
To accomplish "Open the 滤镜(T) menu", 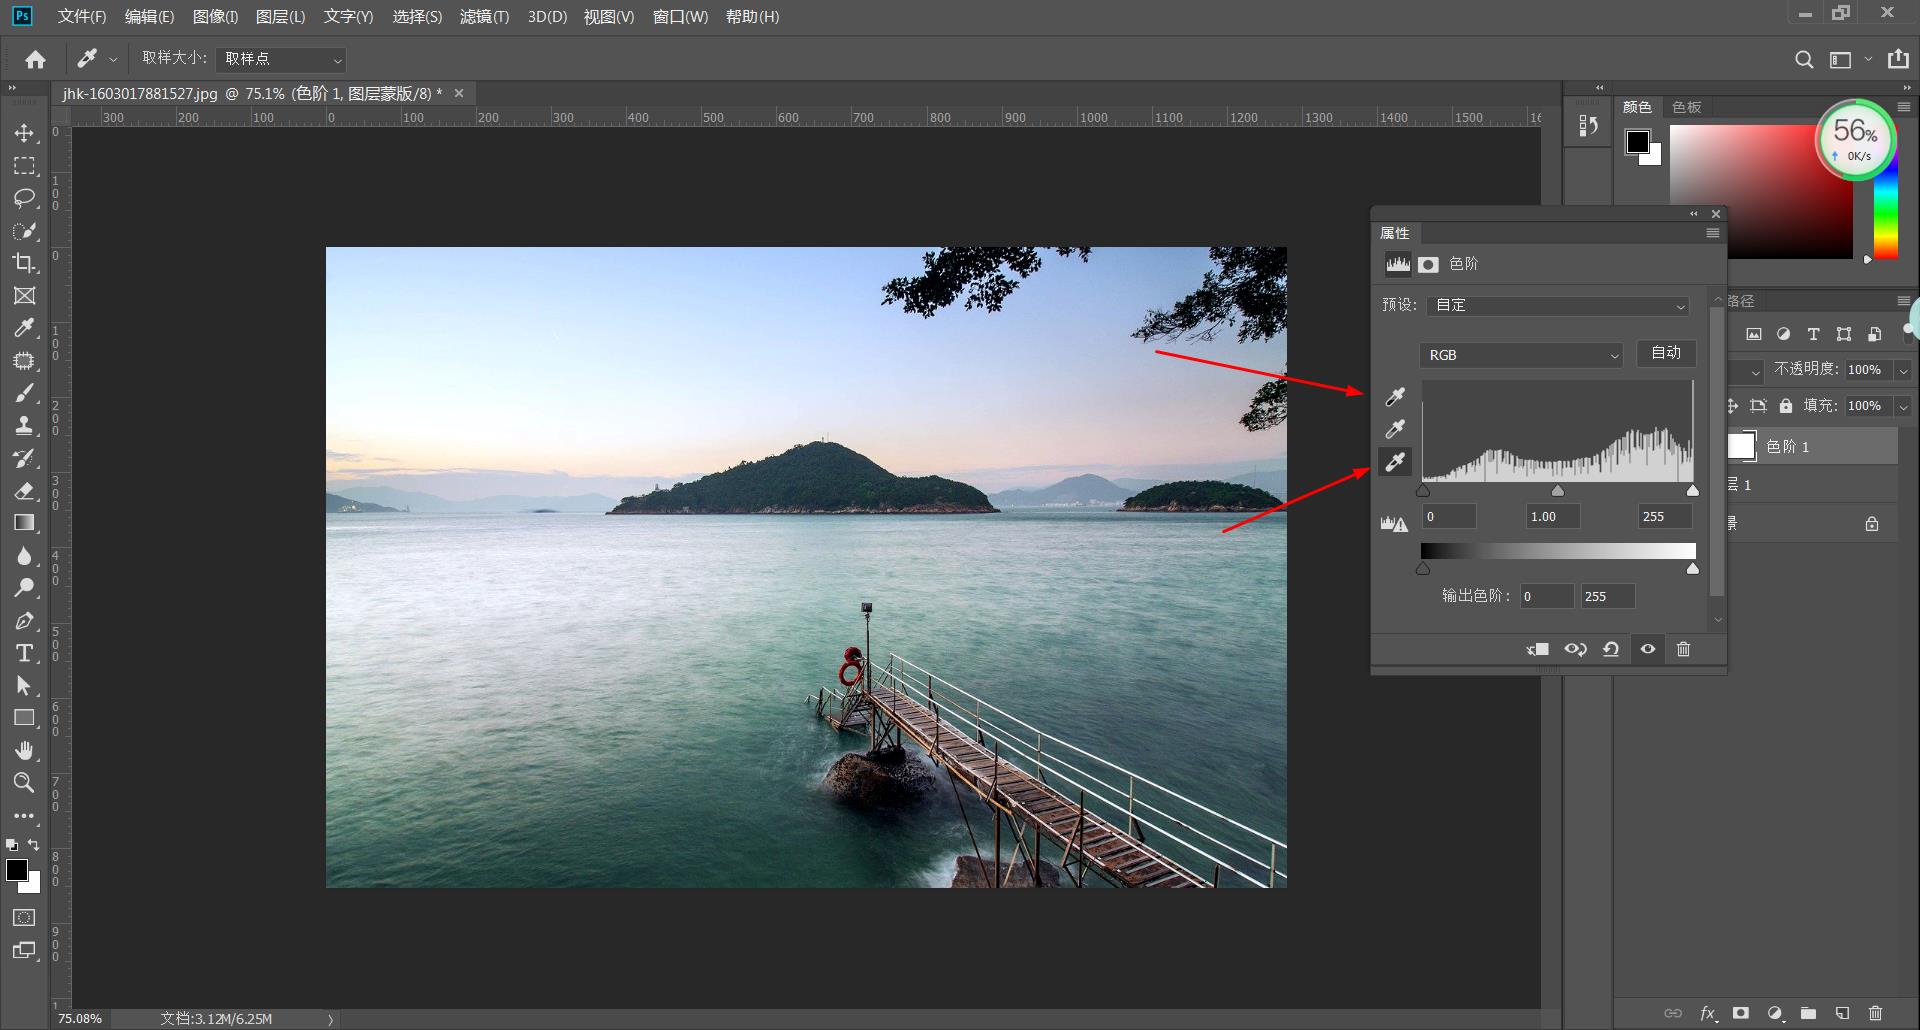I will click(484, 17).
